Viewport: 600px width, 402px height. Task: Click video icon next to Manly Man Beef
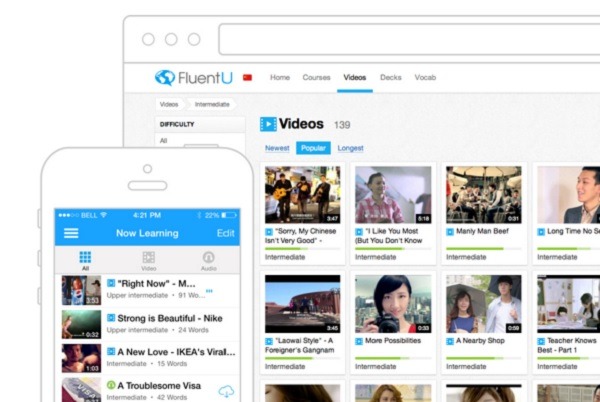coord(450,232)
